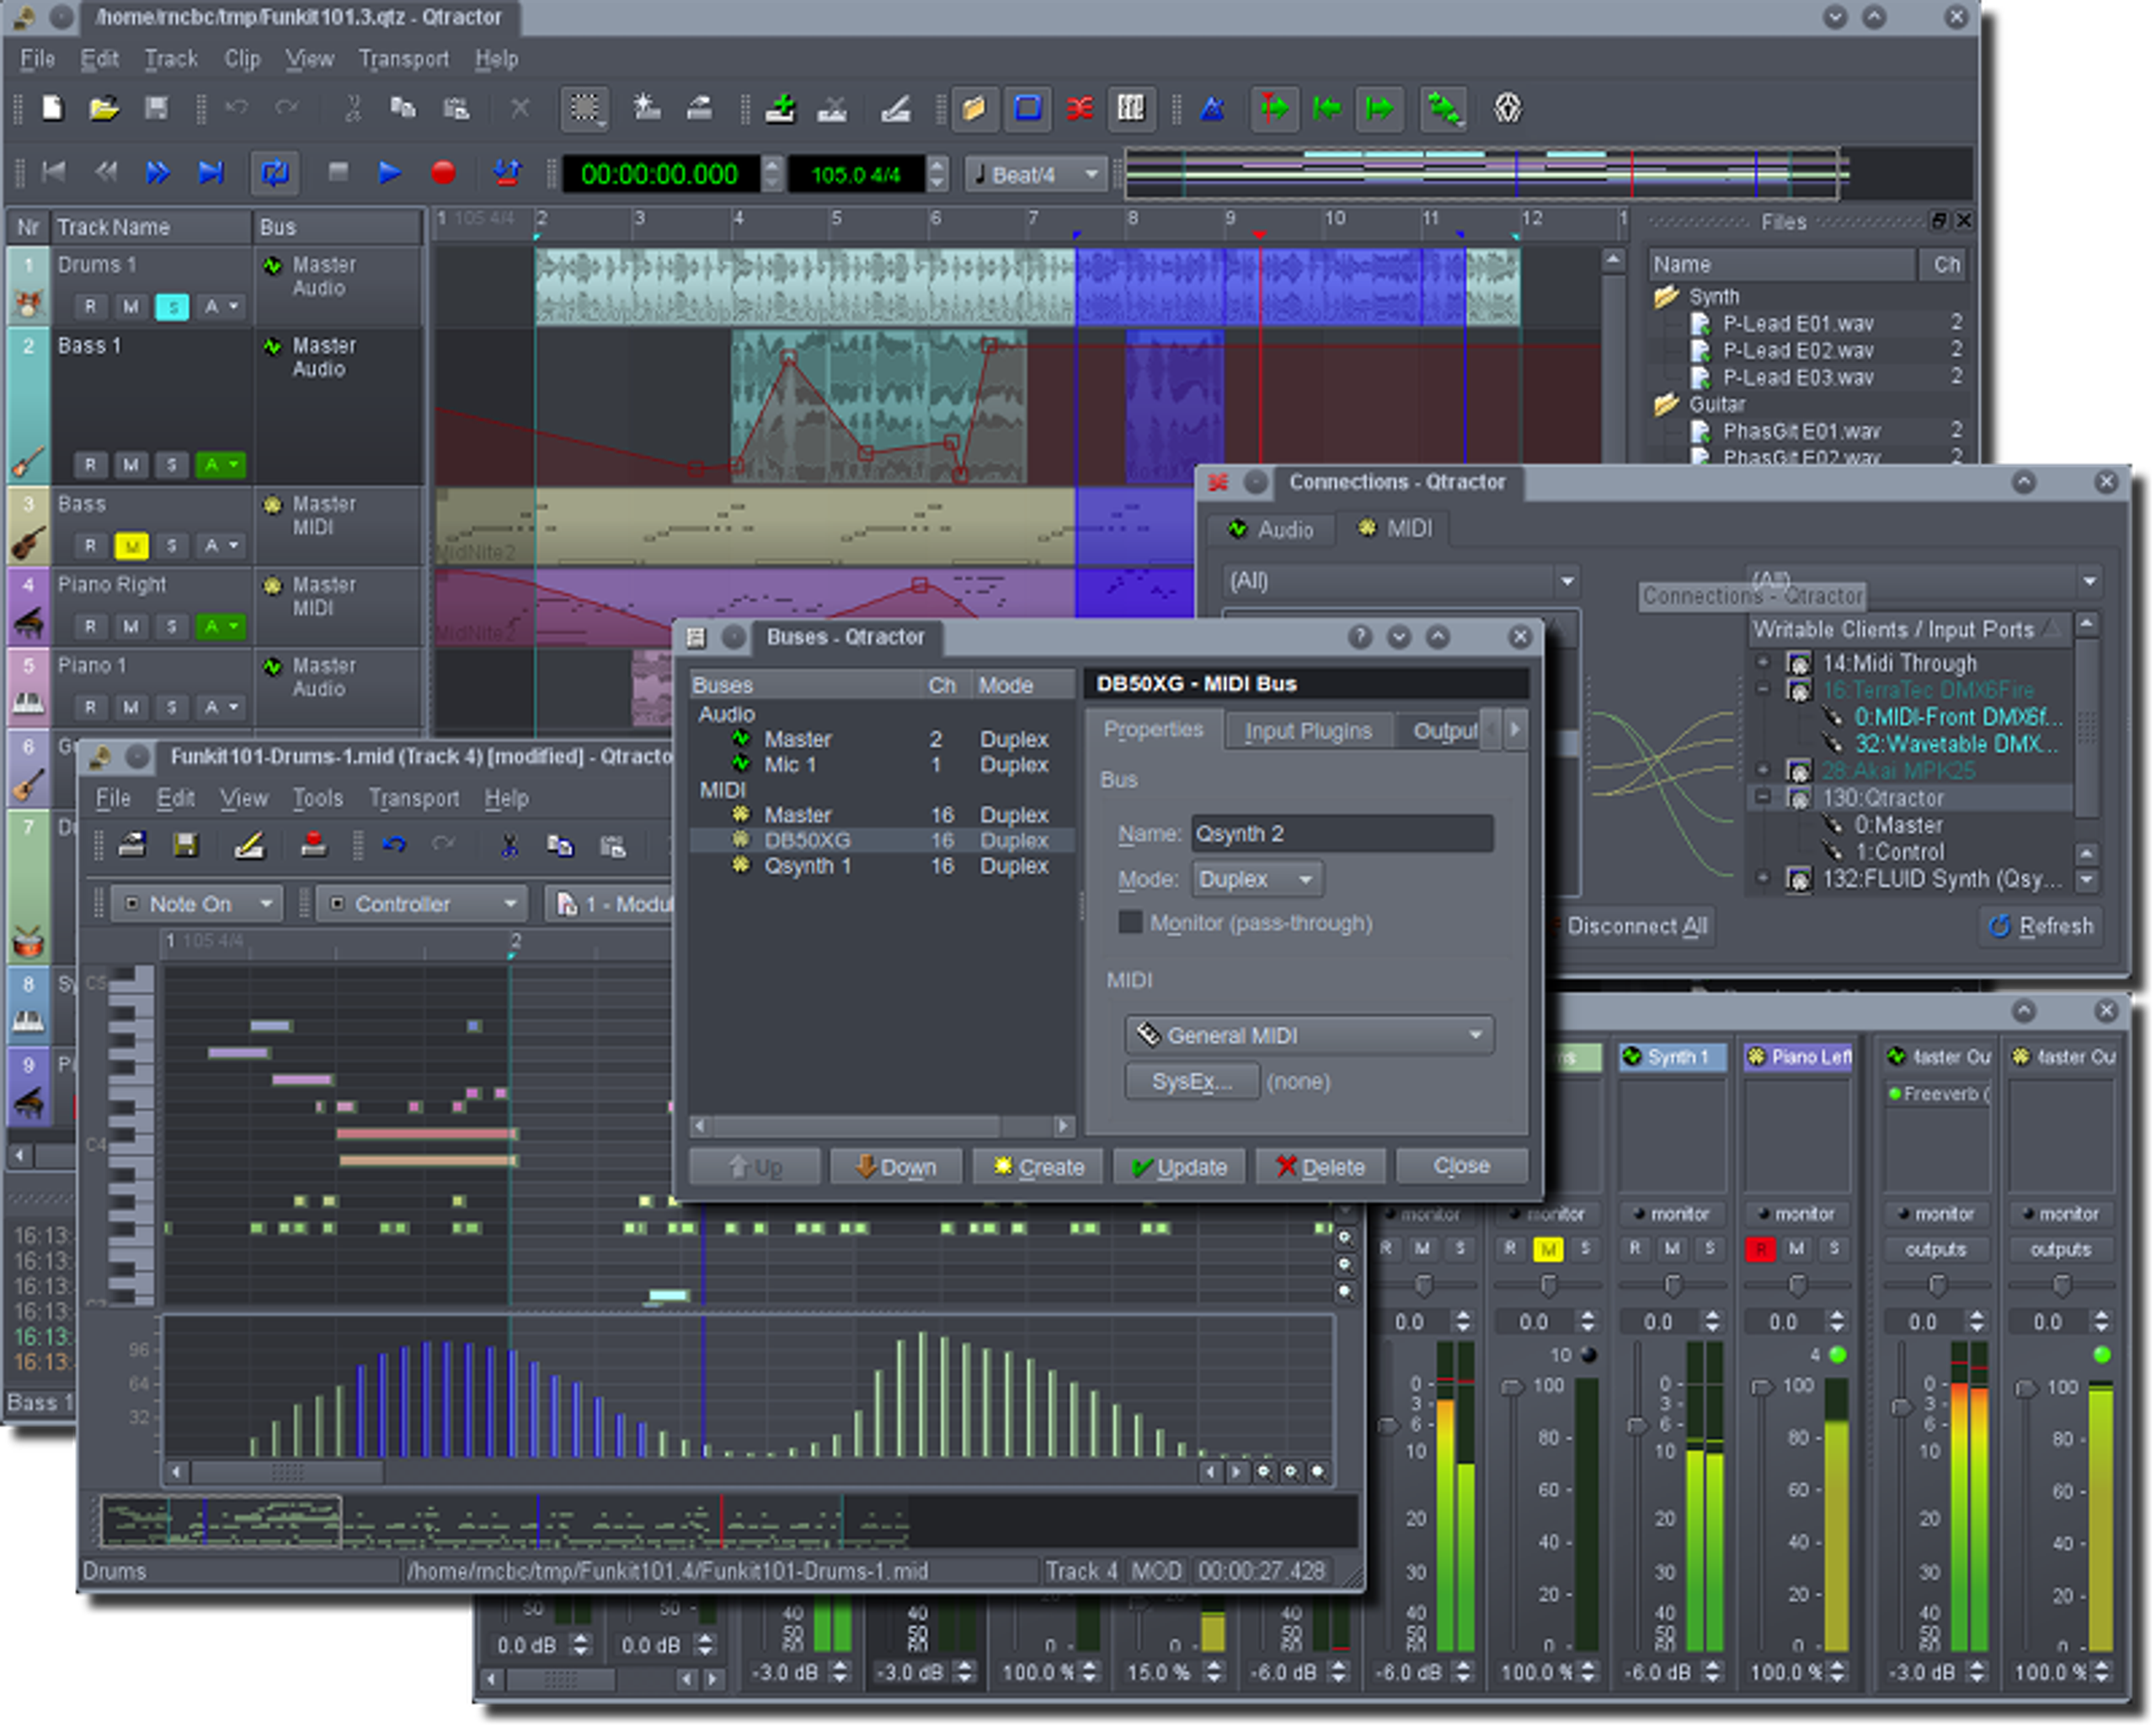Click Update in the Buses dialog

click(x=1179, y=1166)
